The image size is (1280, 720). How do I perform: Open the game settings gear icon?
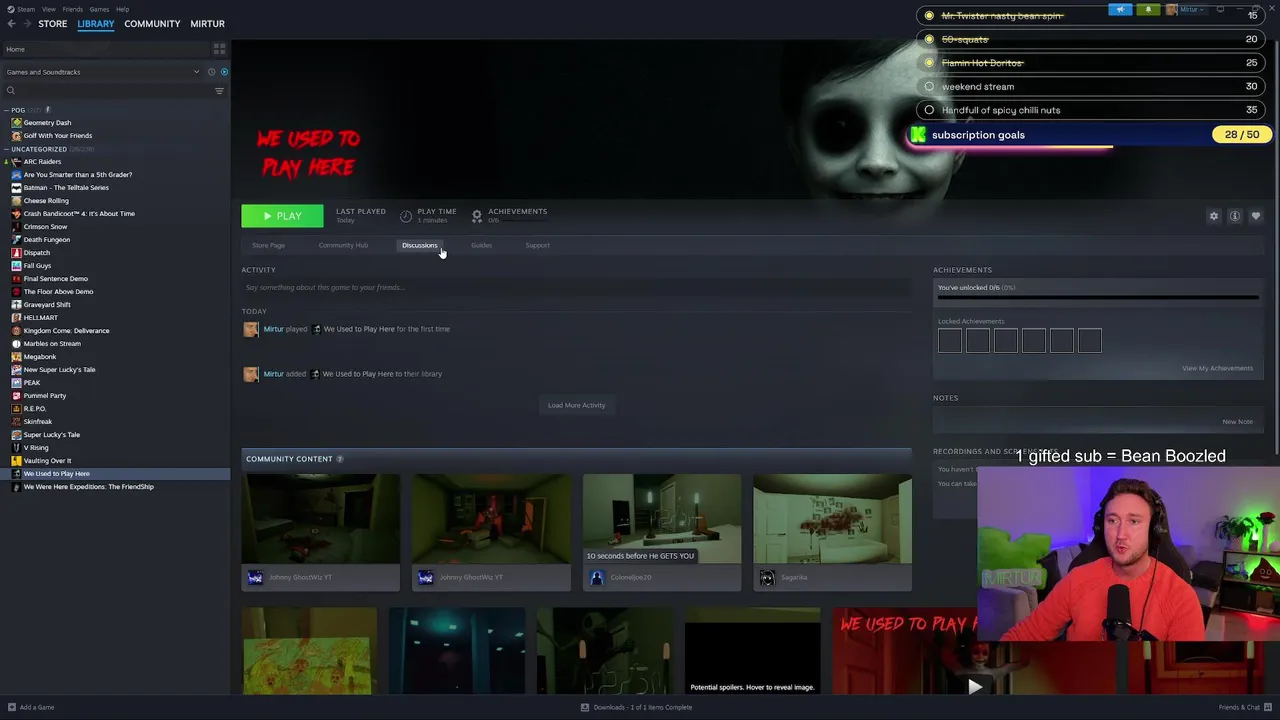click(1214, 216)
